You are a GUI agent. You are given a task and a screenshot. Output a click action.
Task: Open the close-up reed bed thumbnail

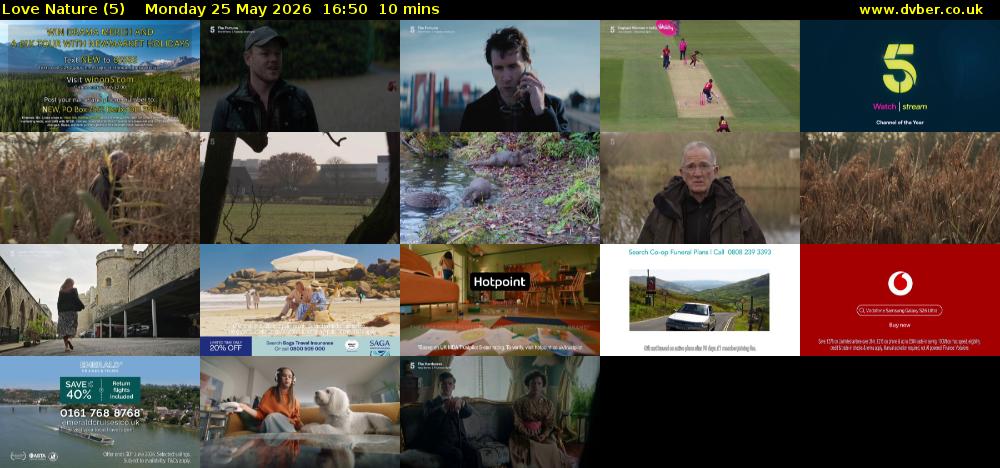pos(900,188)
